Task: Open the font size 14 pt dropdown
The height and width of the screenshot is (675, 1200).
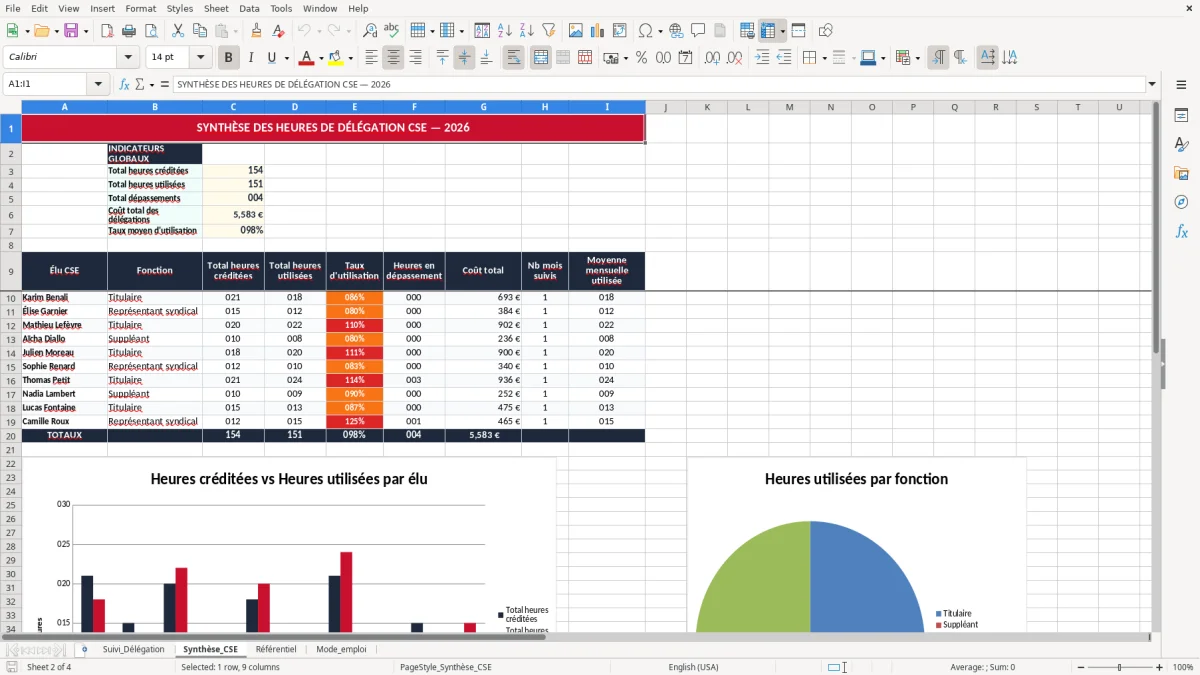Action: (200, 58)
